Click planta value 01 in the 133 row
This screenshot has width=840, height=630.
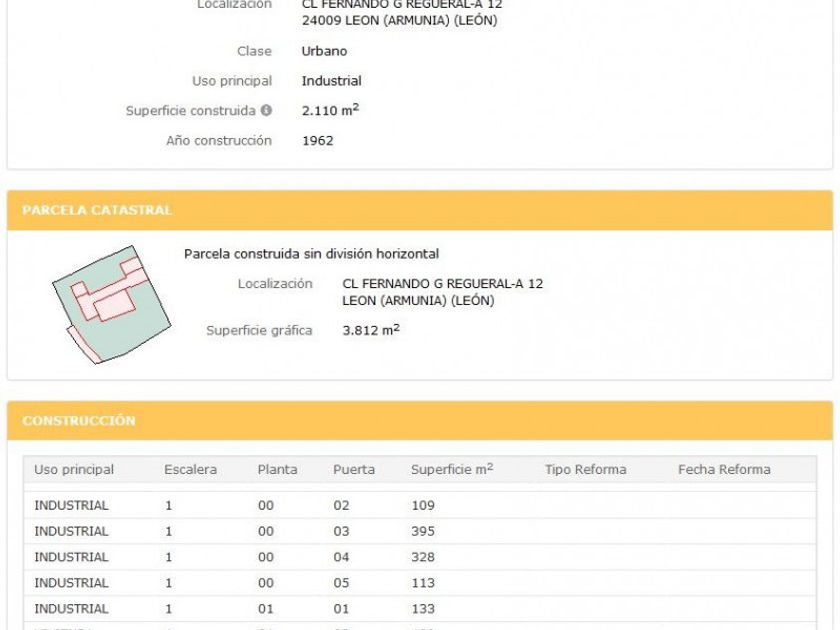[266, 609]
